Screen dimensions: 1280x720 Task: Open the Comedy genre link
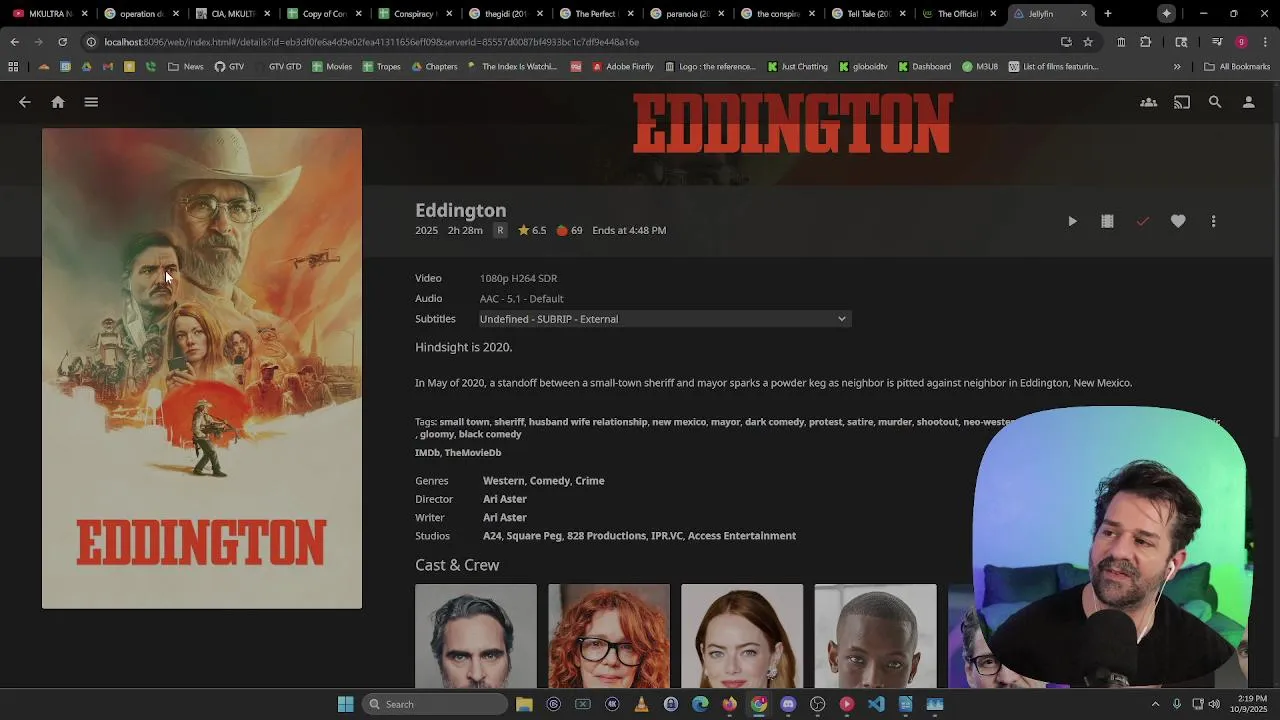tap(550, 481)
